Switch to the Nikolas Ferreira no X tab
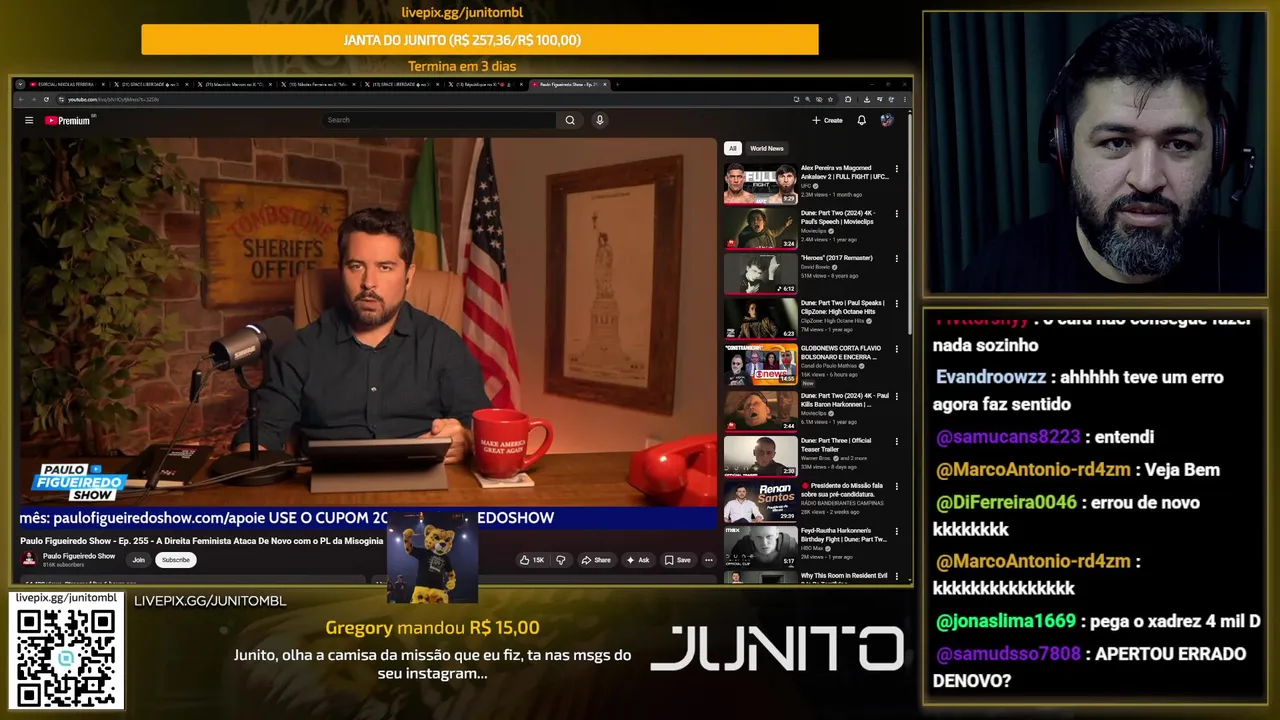 coord(318,84)
